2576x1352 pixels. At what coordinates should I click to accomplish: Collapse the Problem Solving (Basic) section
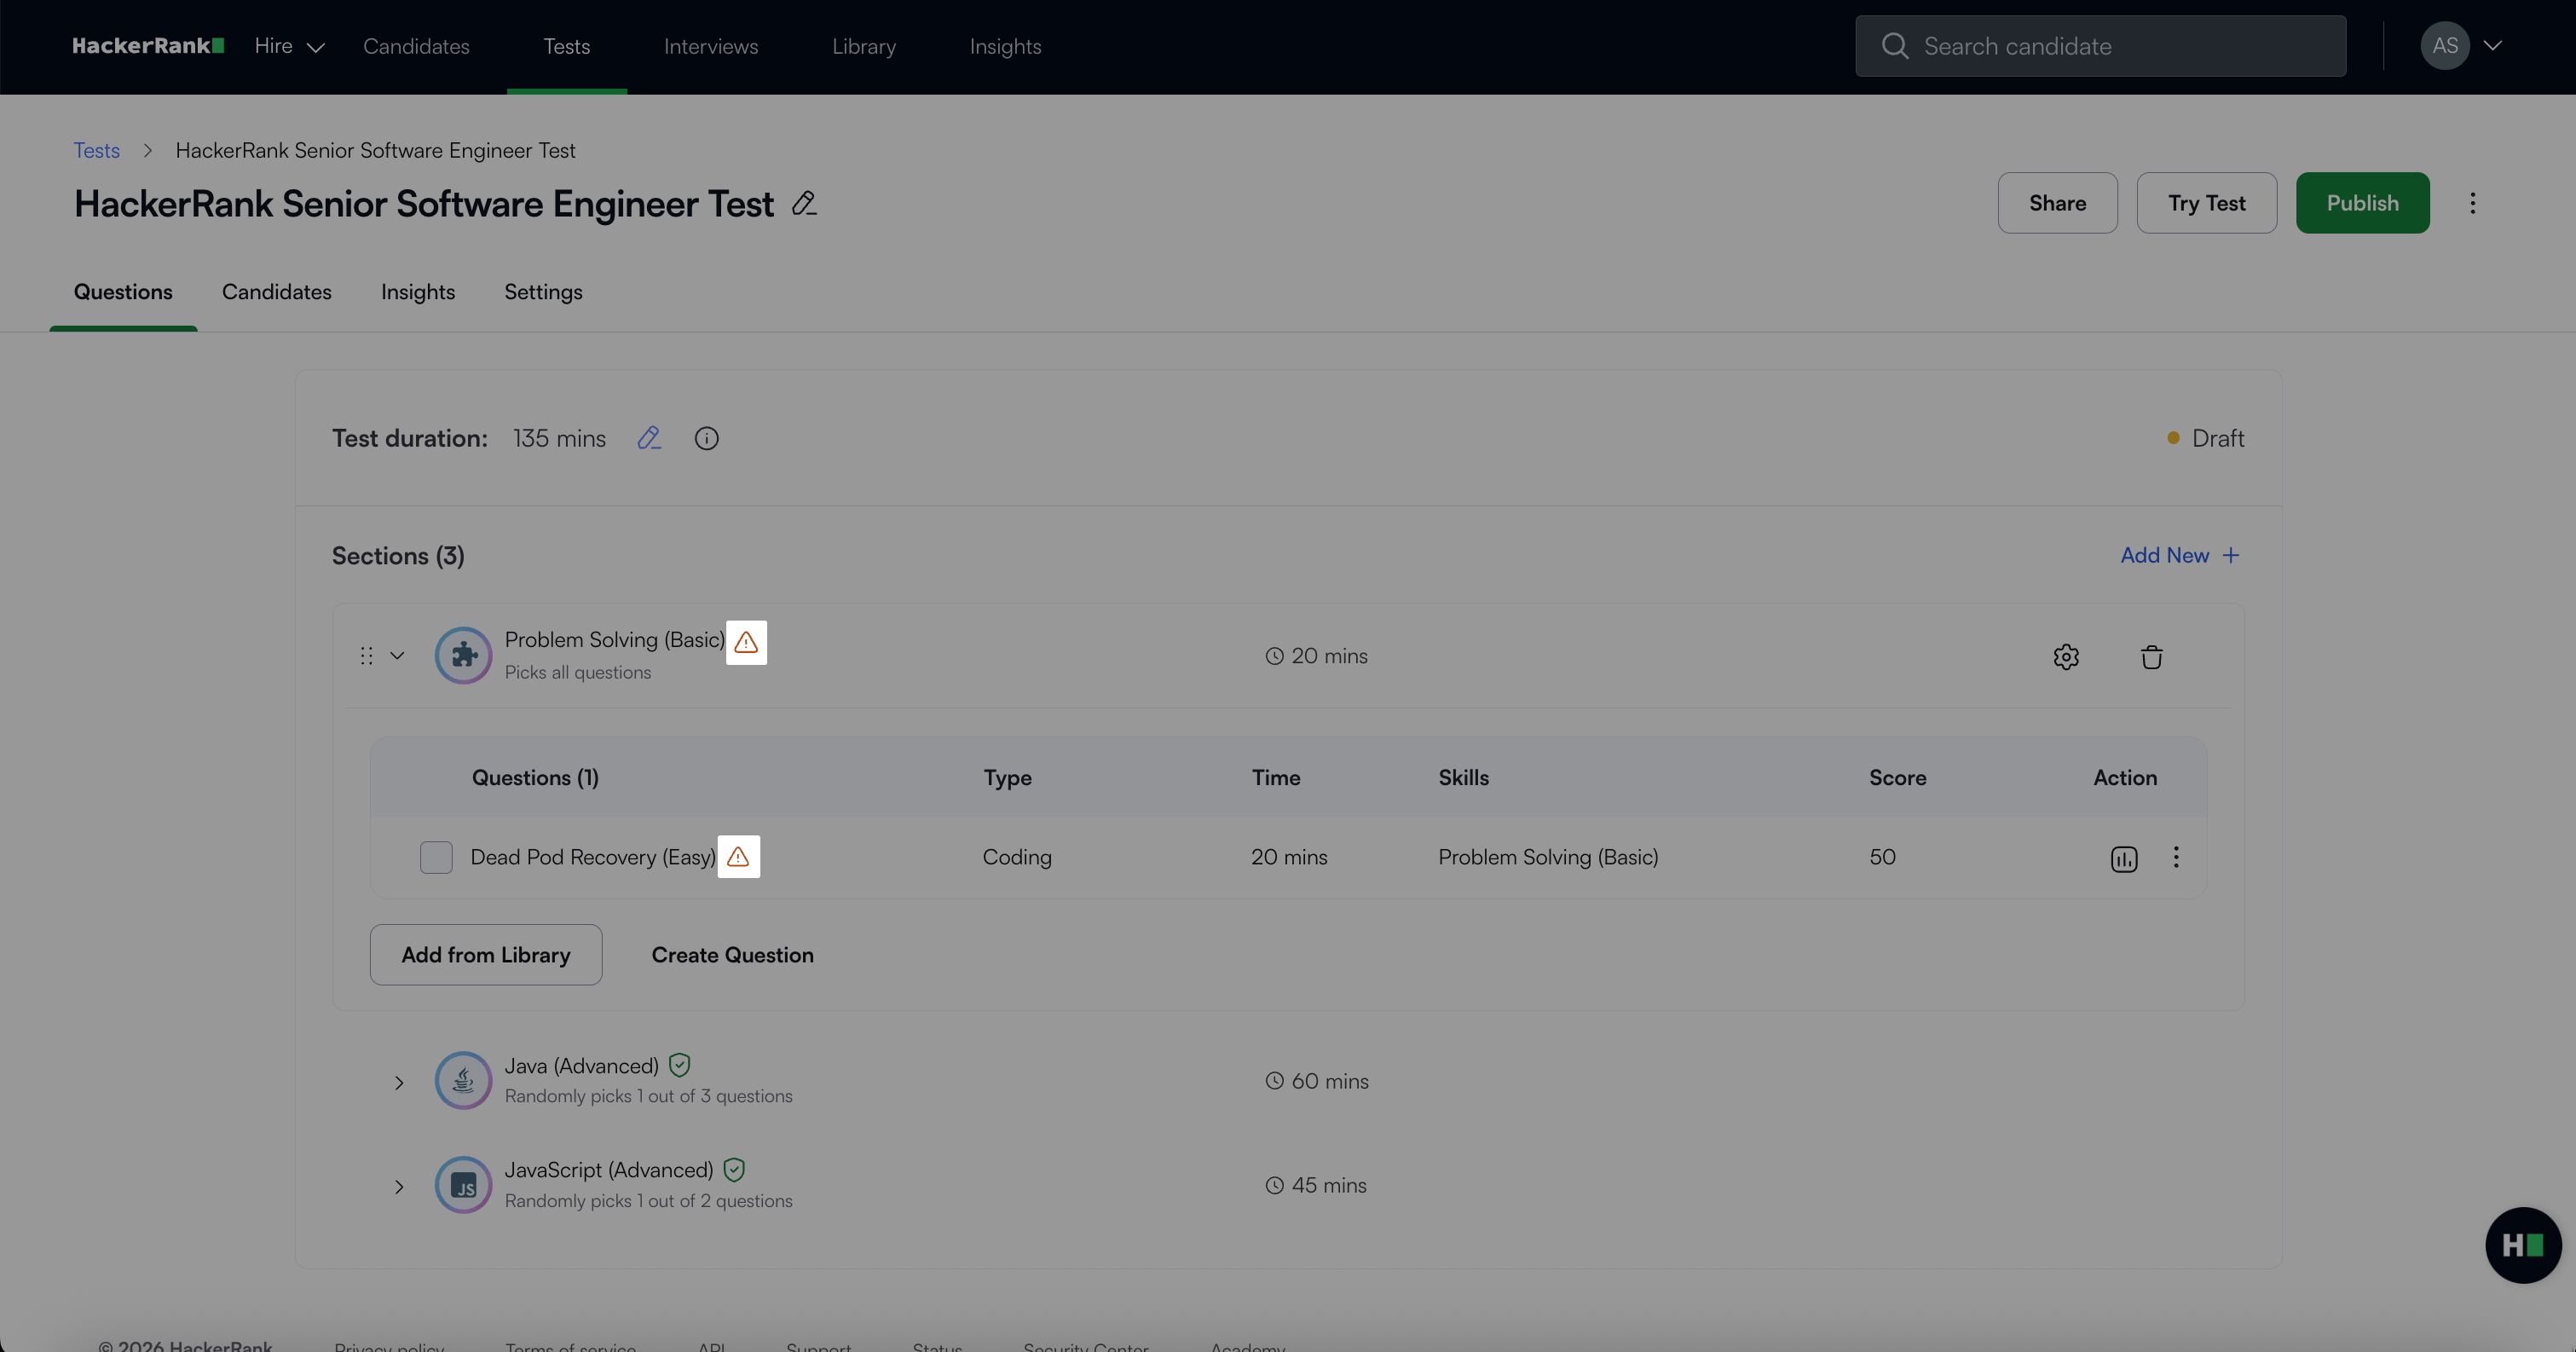tap(397, 656)
